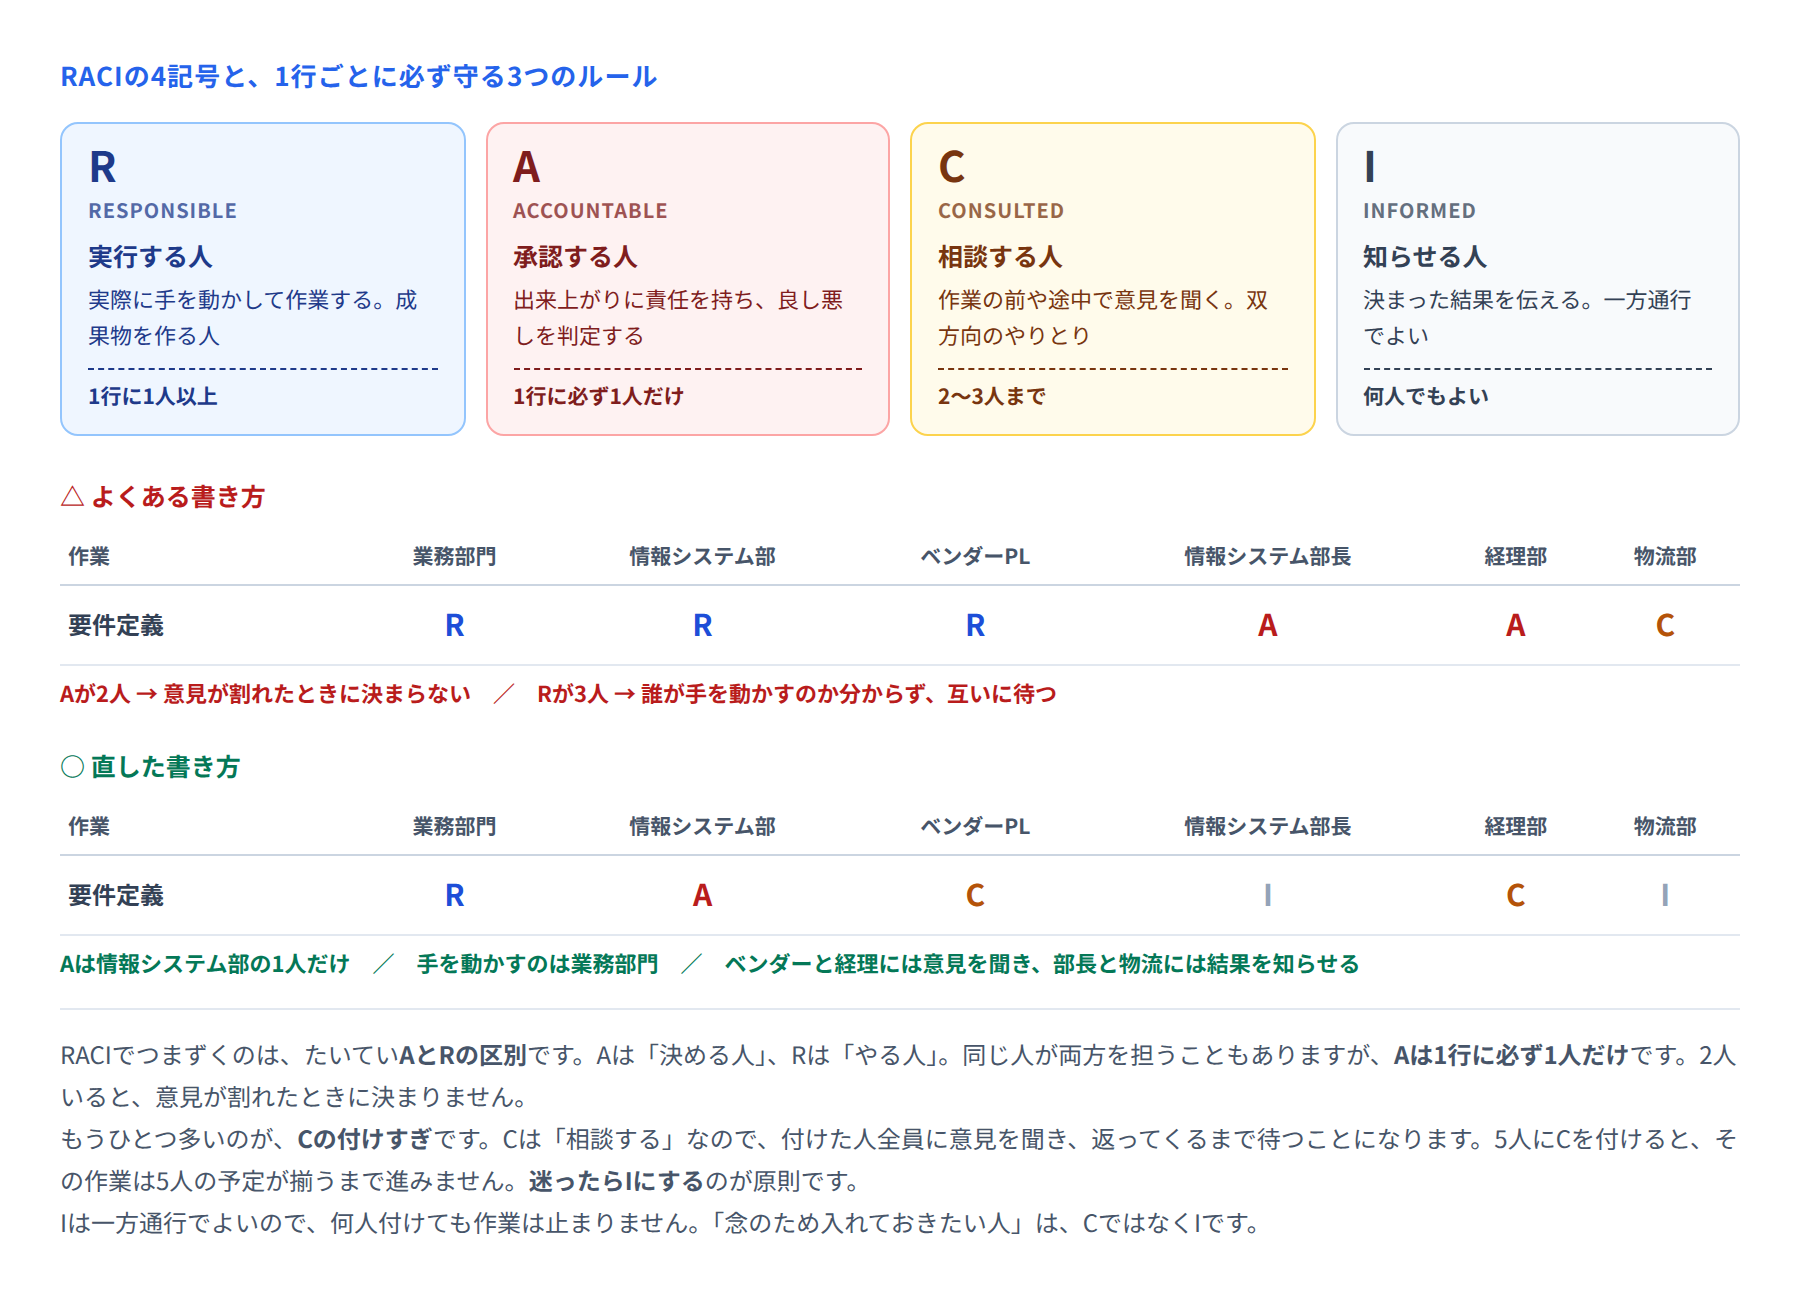Select the RESPONSIBLE label in the R card
This screenshot has width=1800, height=1306.
pyautogui.click(x=163, y=211)
